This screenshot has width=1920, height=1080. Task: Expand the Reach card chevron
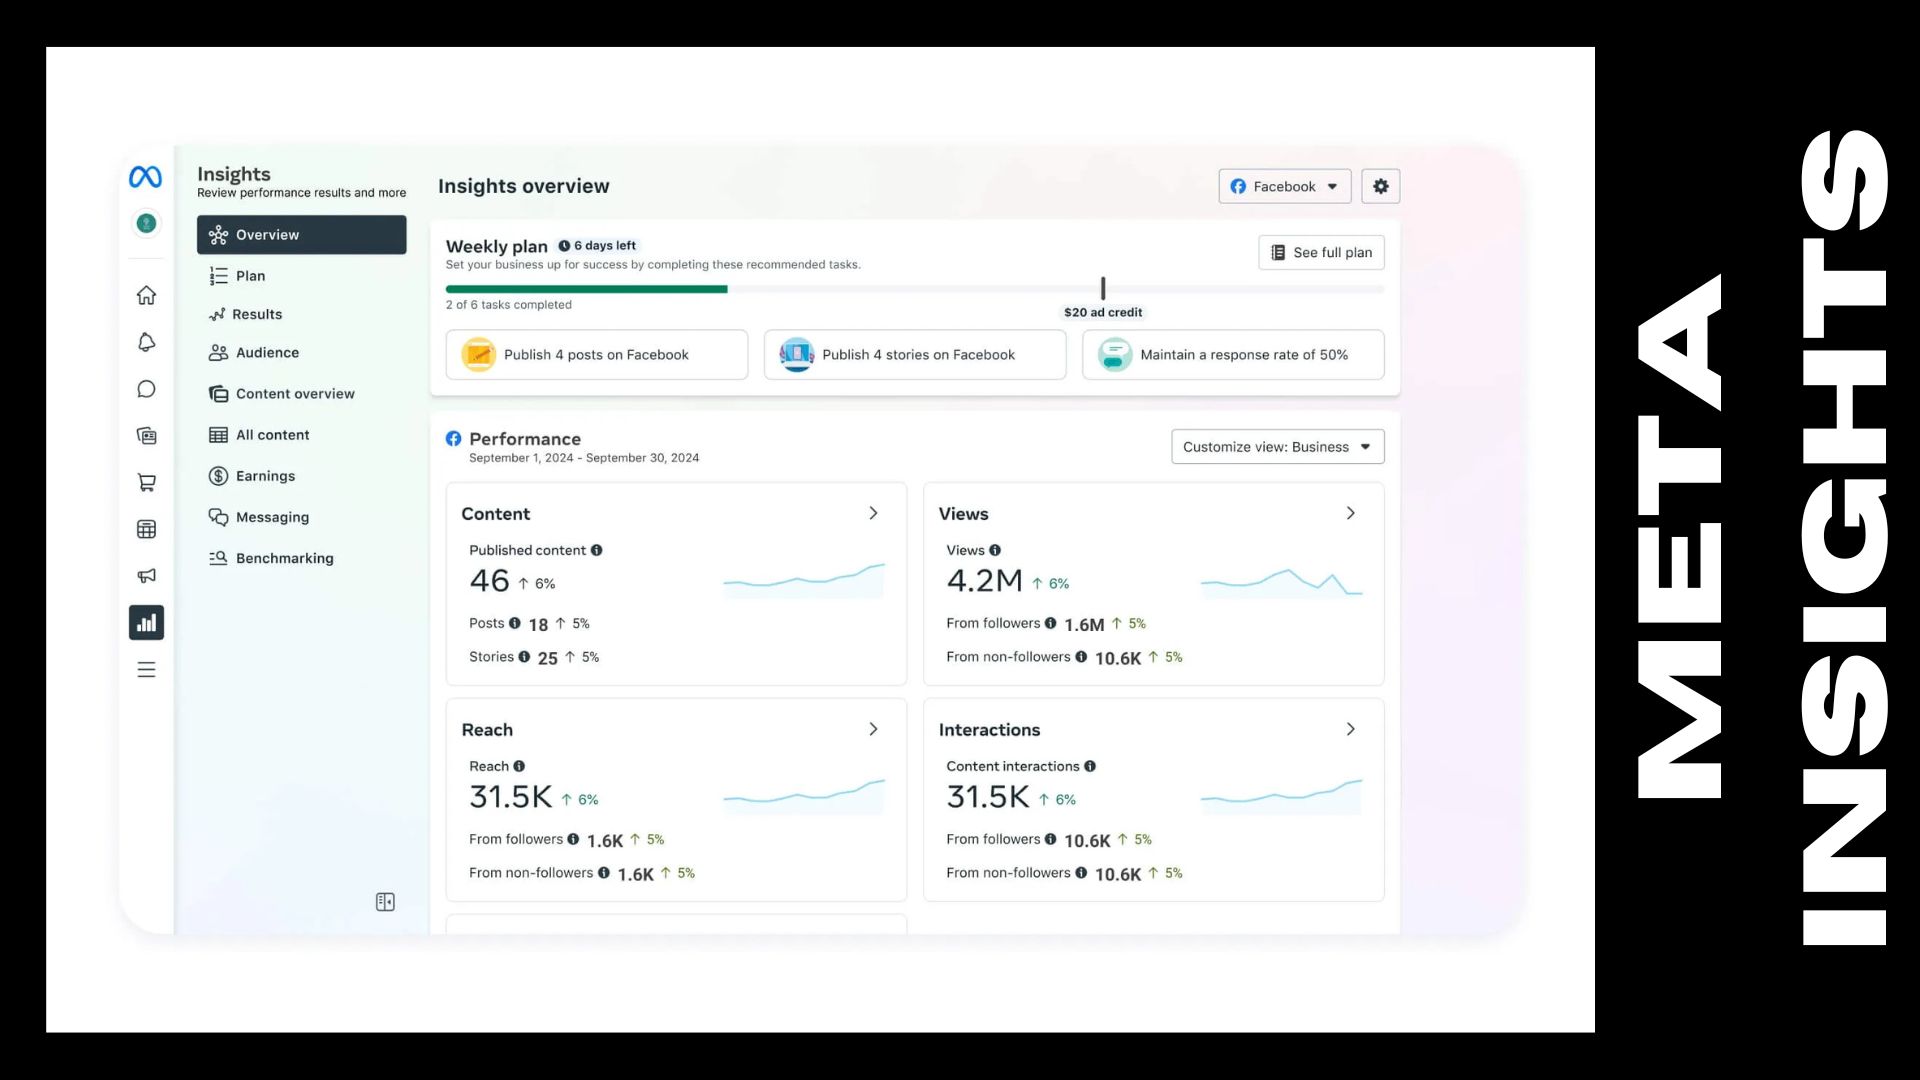pos(873,729)
